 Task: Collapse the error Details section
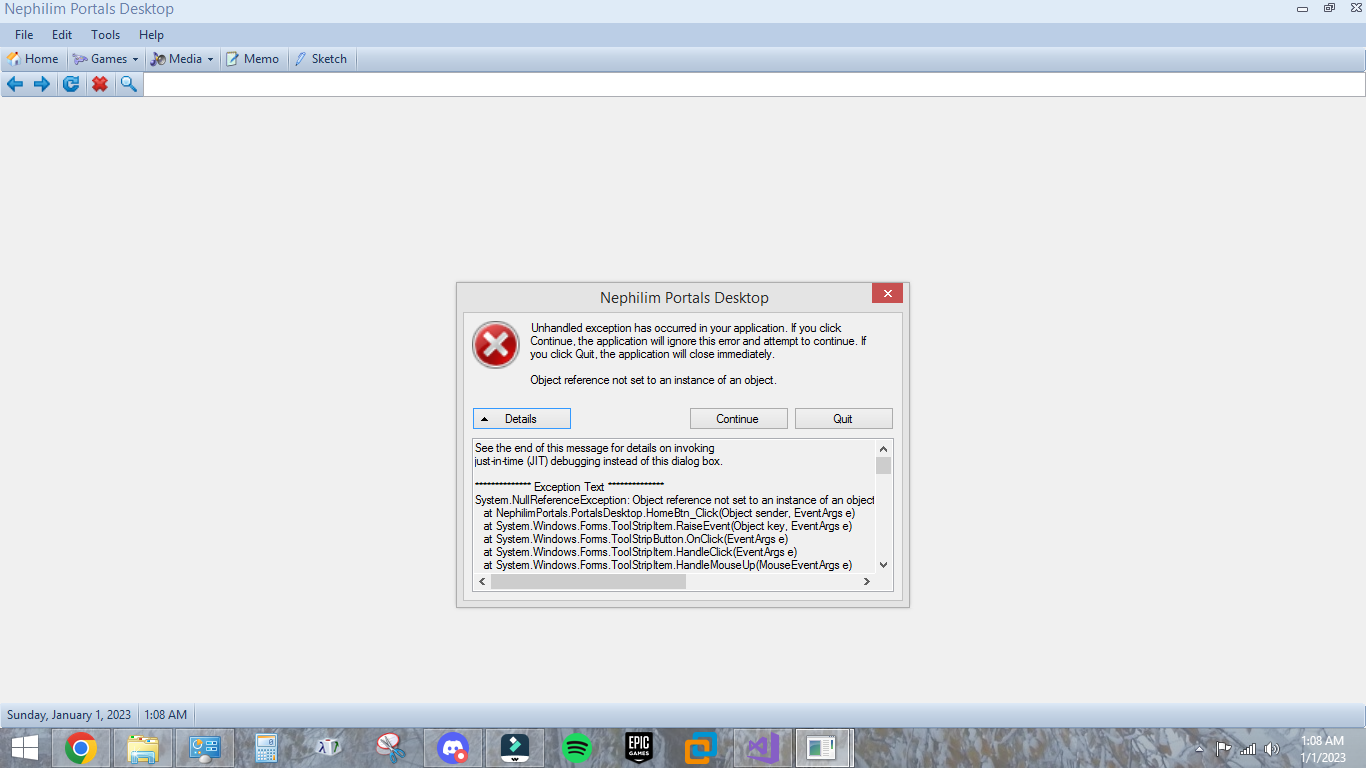coord(521,418)
